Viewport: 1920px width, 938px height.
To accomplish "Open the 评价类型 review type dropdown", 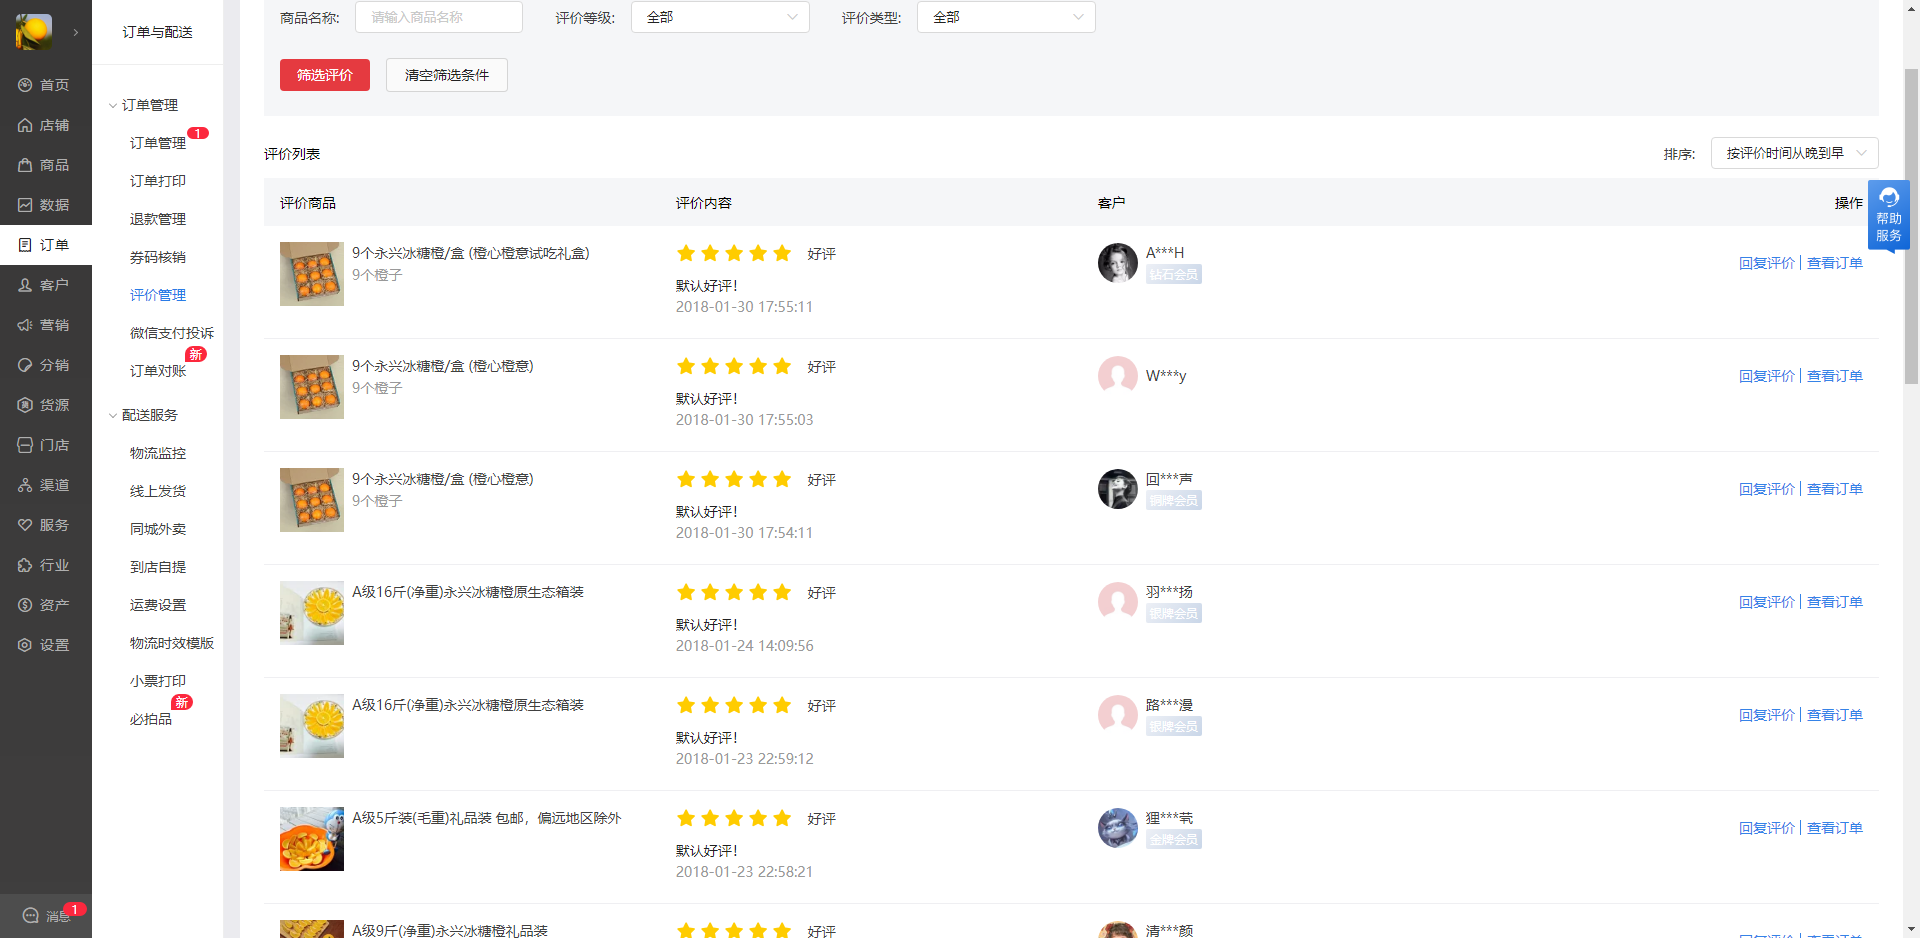I will pyautogui.click(x=1006, y=17).
